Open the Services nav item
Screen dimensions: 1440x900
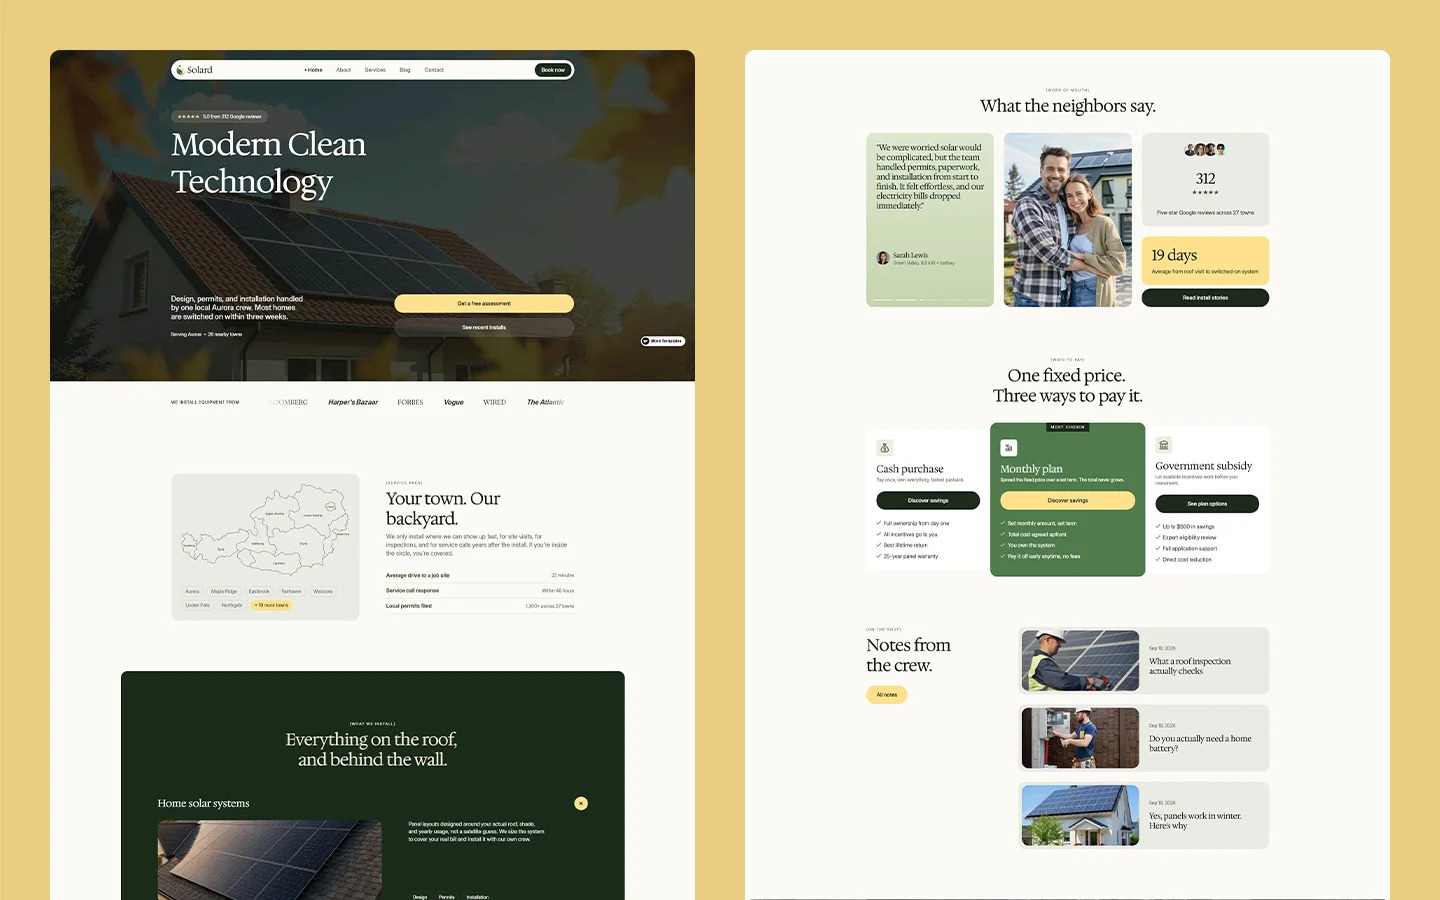(375, 70)
